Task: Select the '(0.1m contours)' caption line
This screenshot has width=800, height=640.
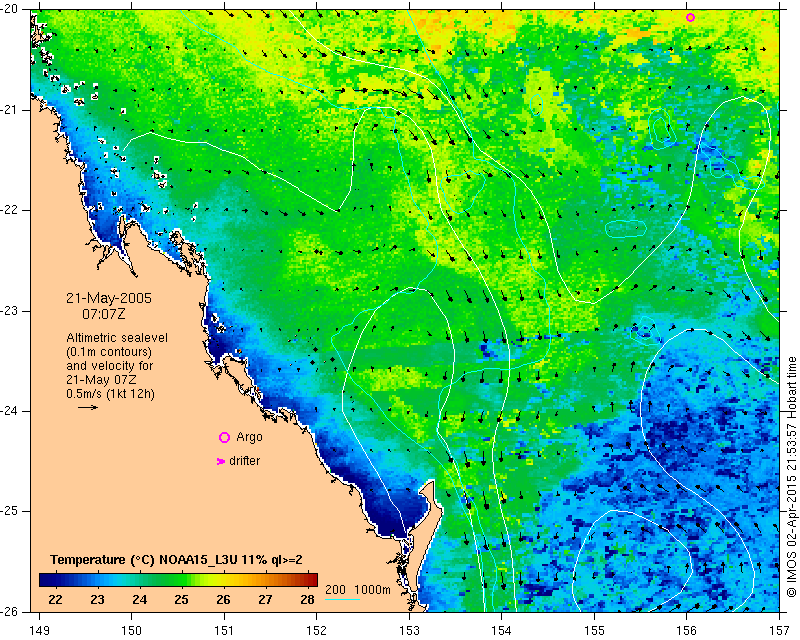Action: tap(109, 352)
